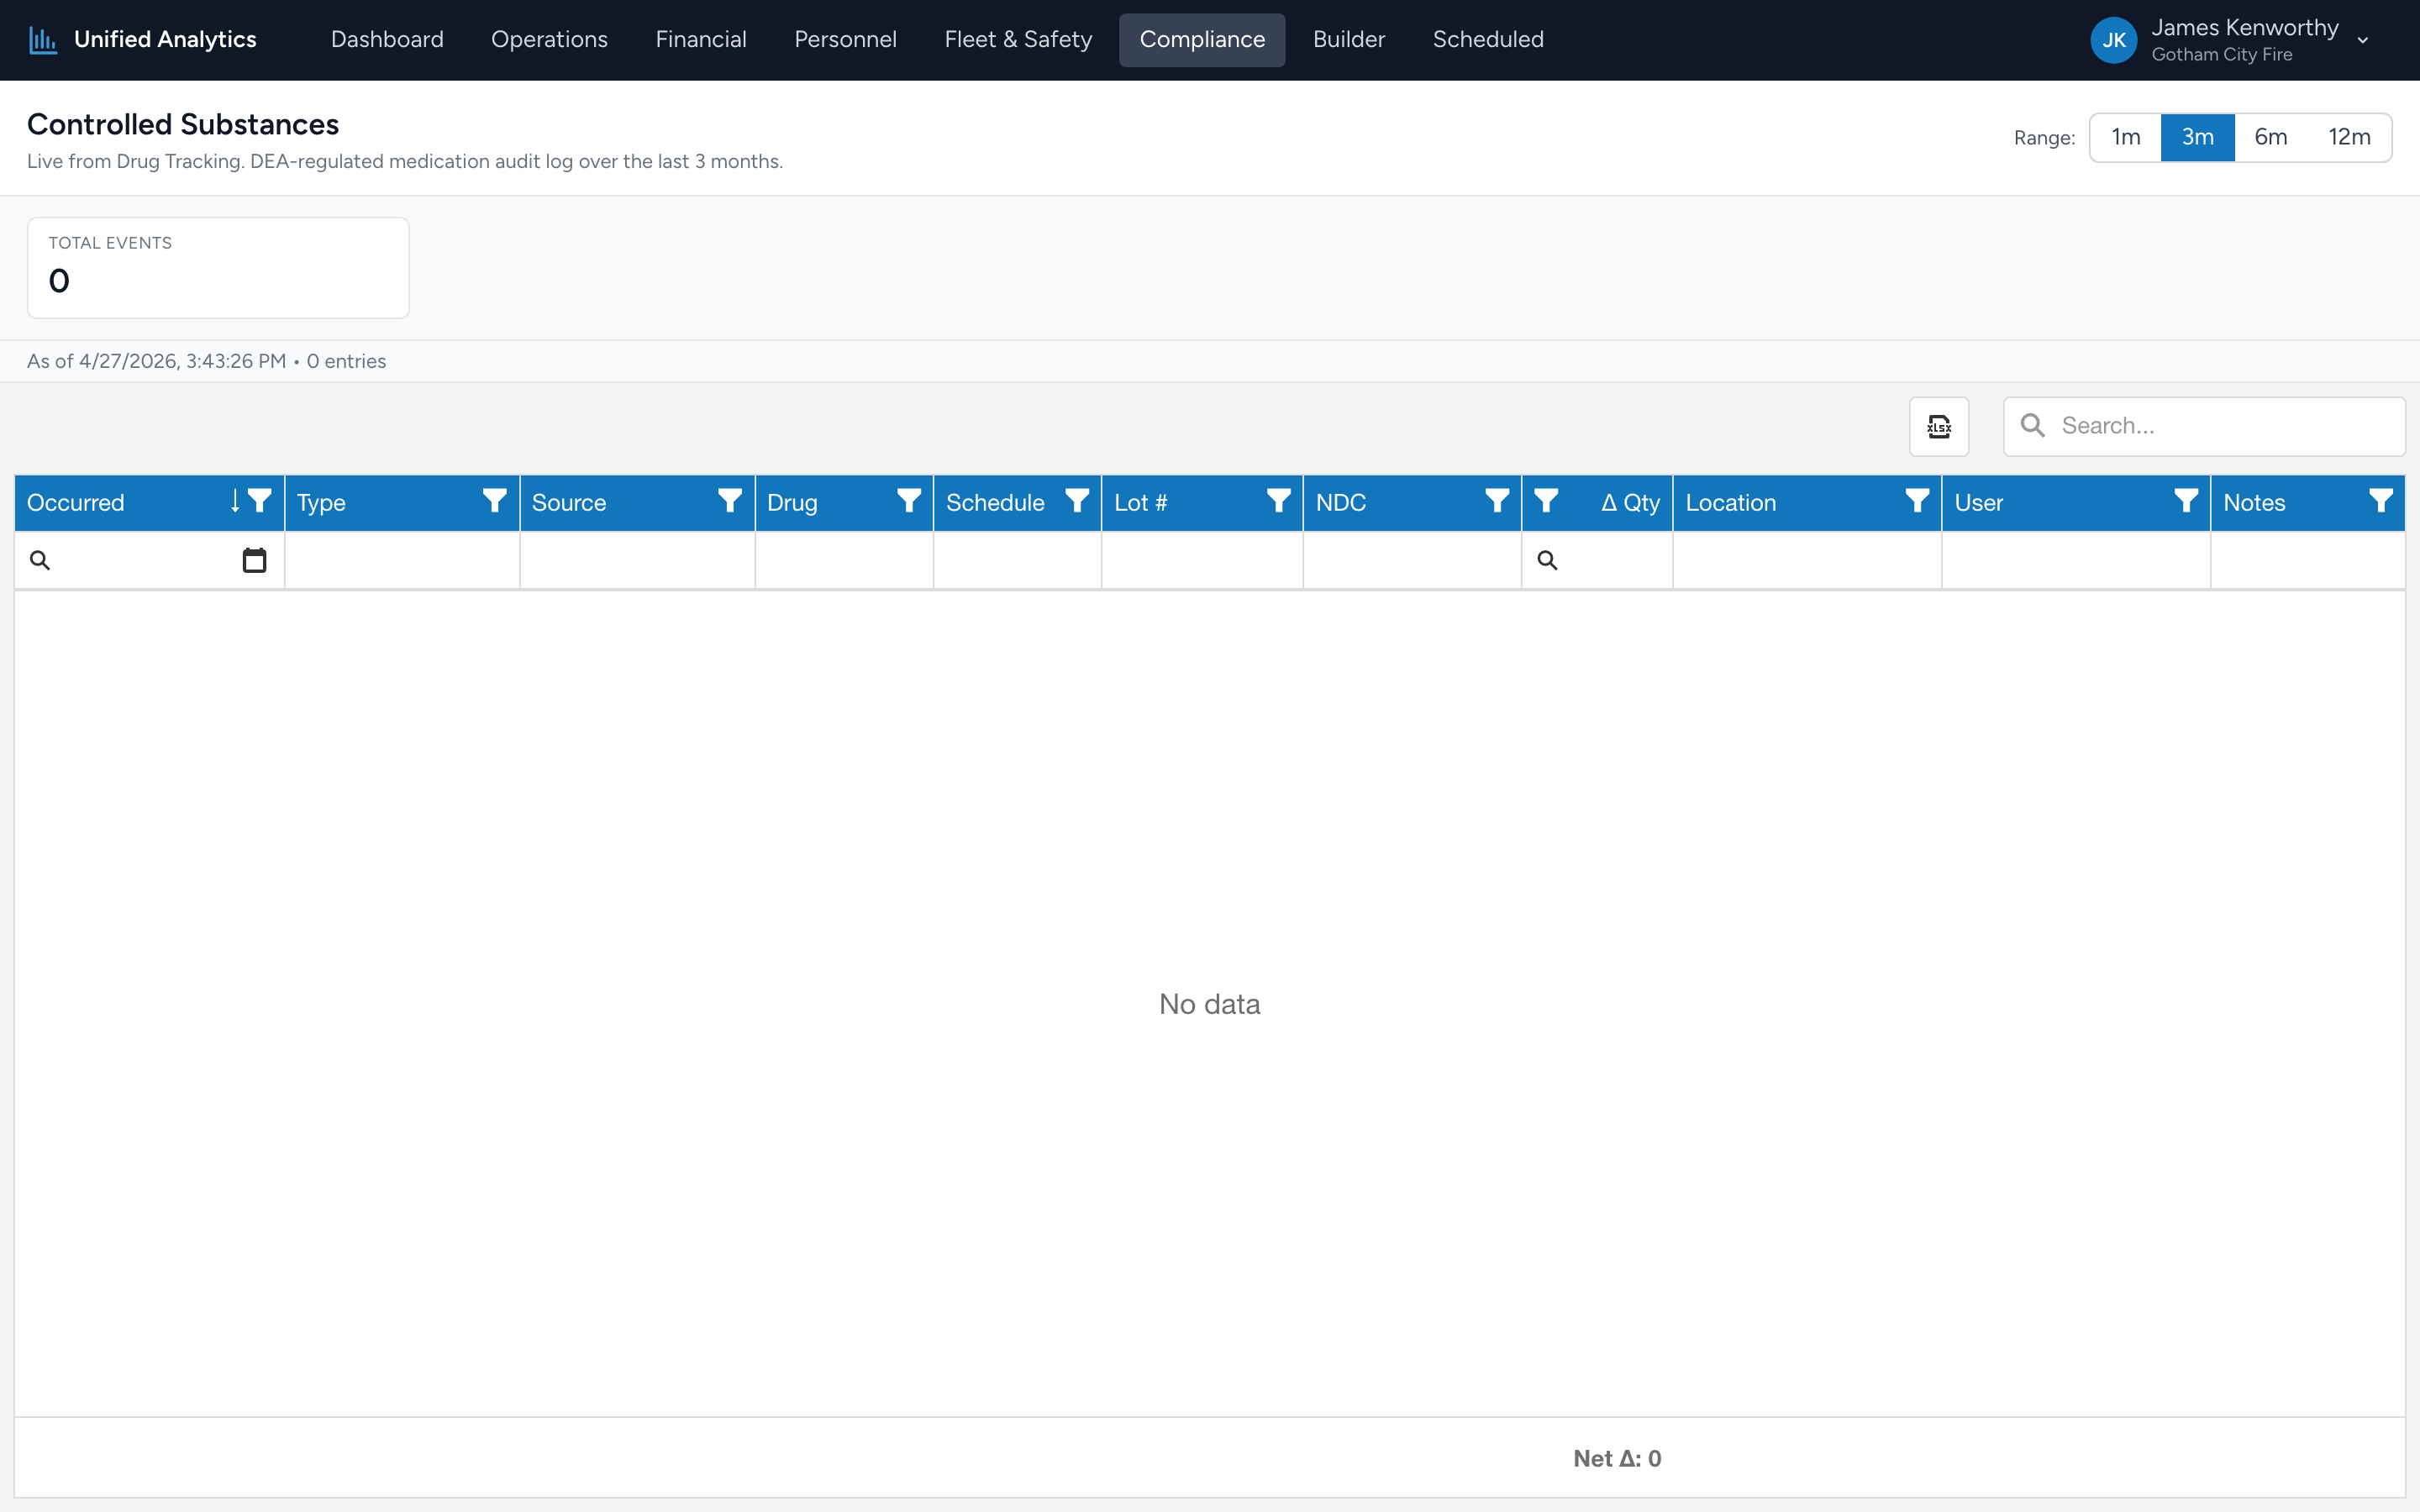Go to the Scheduled page
The height and width of the screenshot is (1512, 2420).
click(1488, 40)
